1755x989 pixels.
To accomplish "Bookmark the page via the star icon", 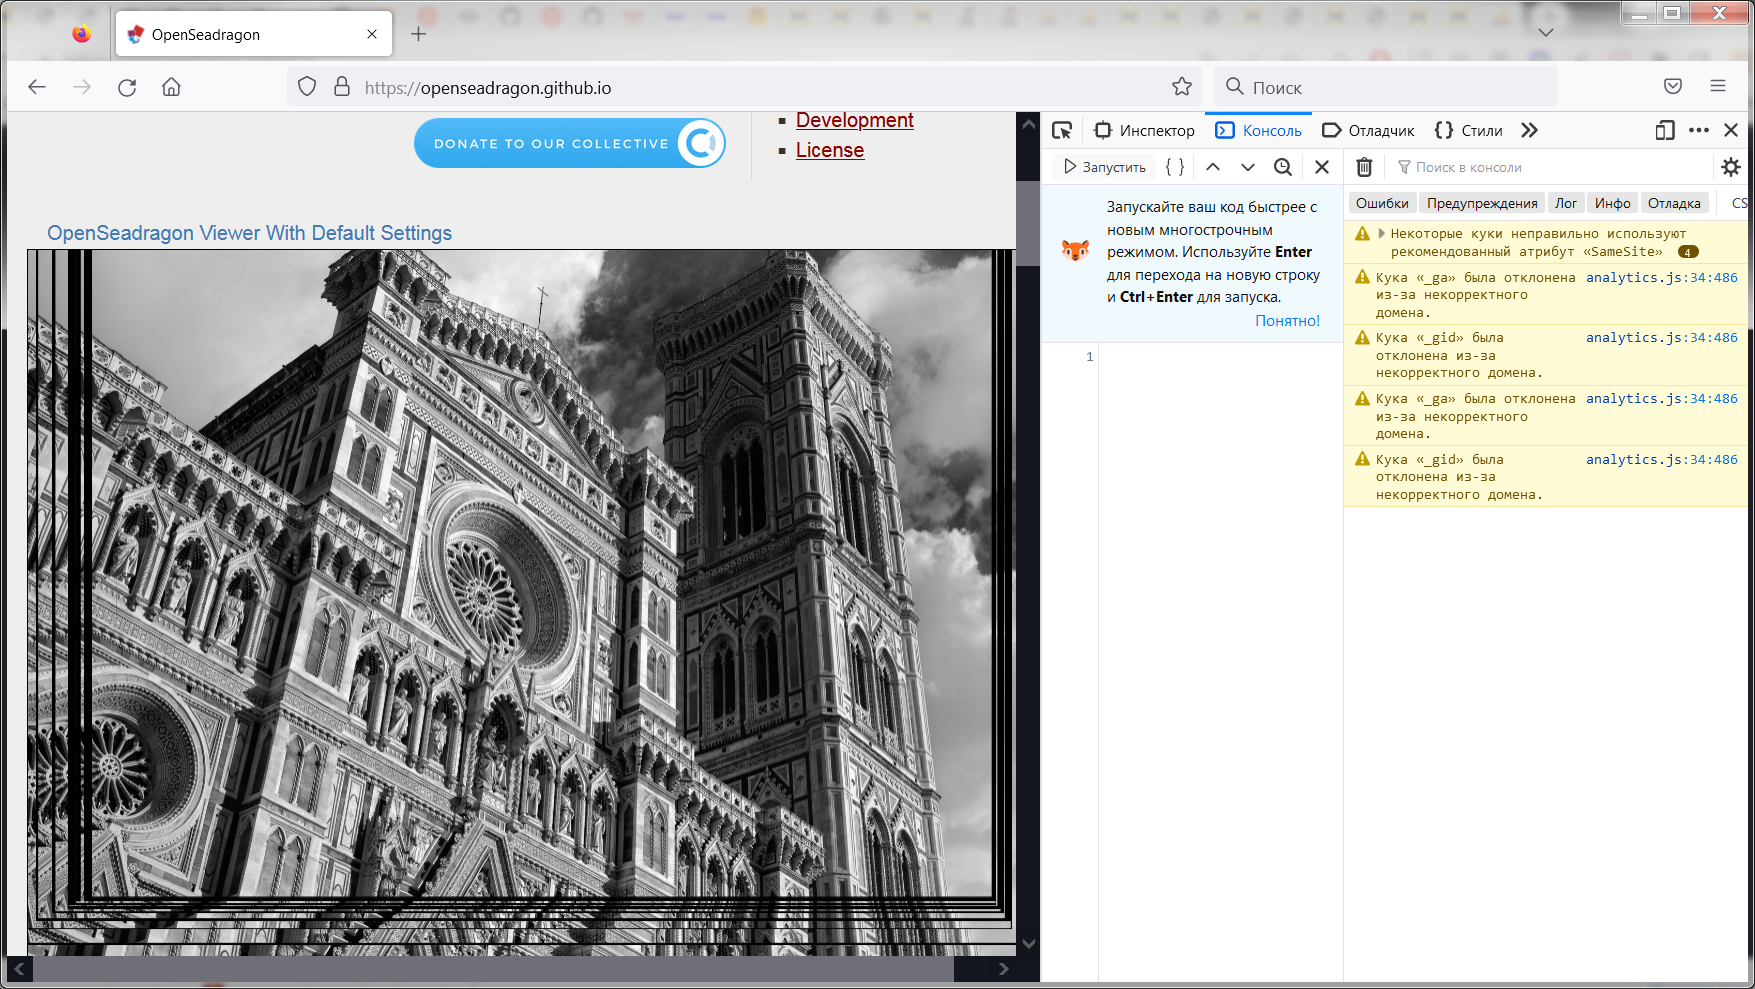I will [1181, 87].
